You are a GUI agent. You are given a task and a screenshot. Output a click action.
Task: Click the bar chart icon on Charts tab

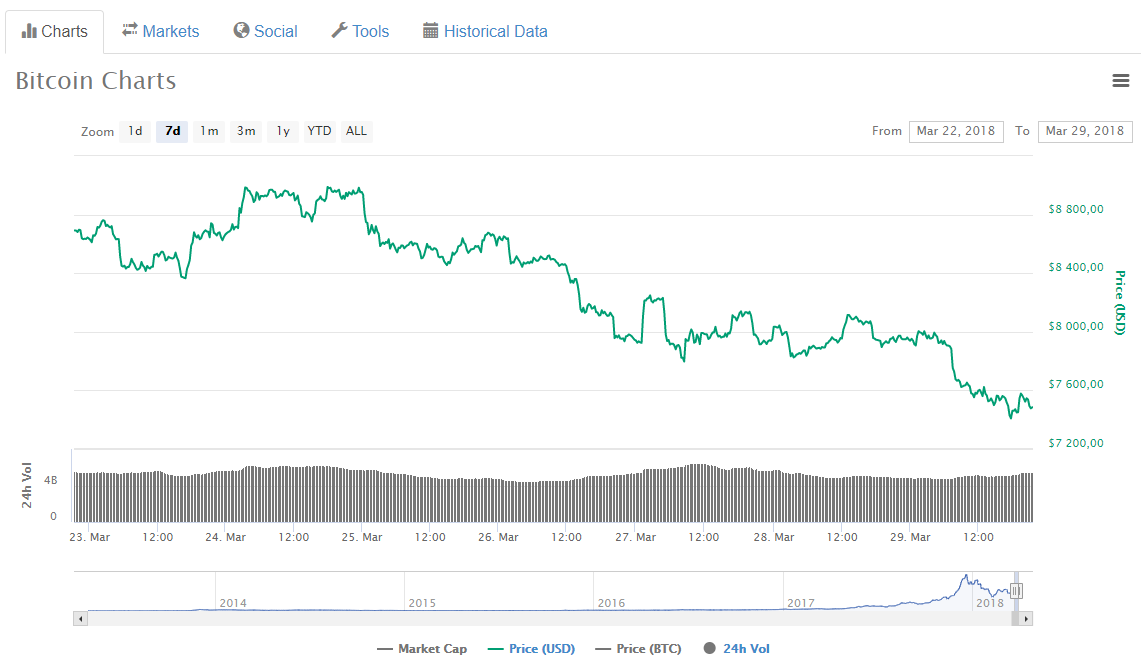(29, 31)
